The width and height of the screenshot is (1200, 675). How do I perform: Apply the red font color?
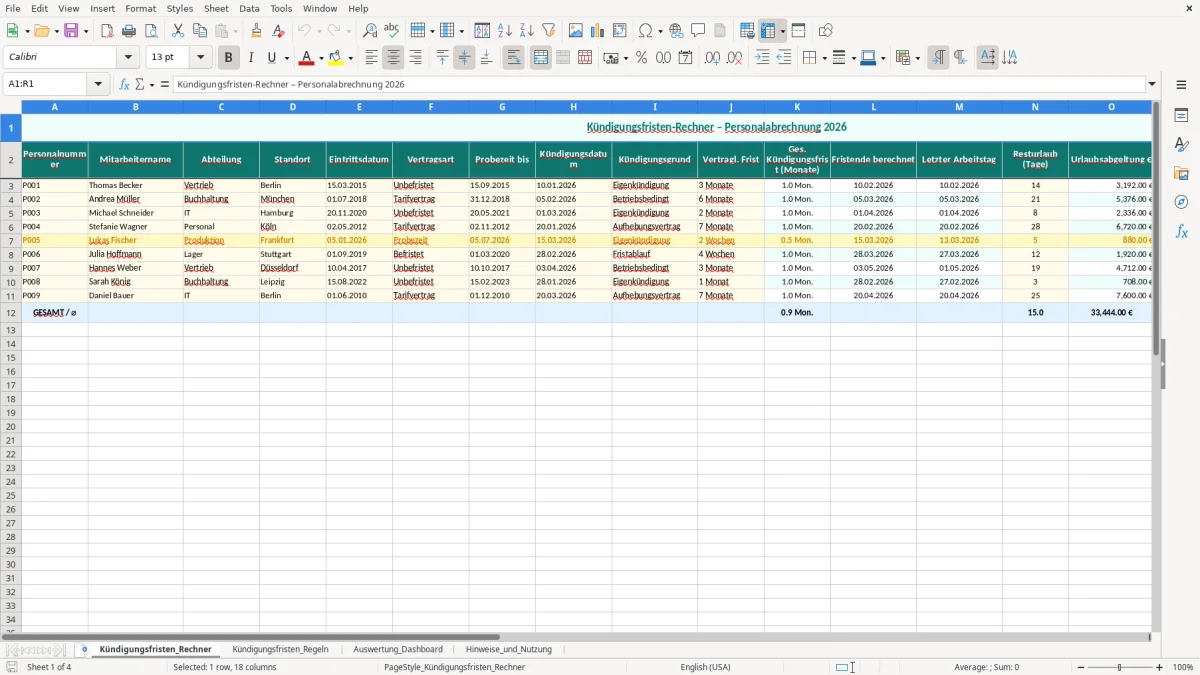click(x=307, y=58)
